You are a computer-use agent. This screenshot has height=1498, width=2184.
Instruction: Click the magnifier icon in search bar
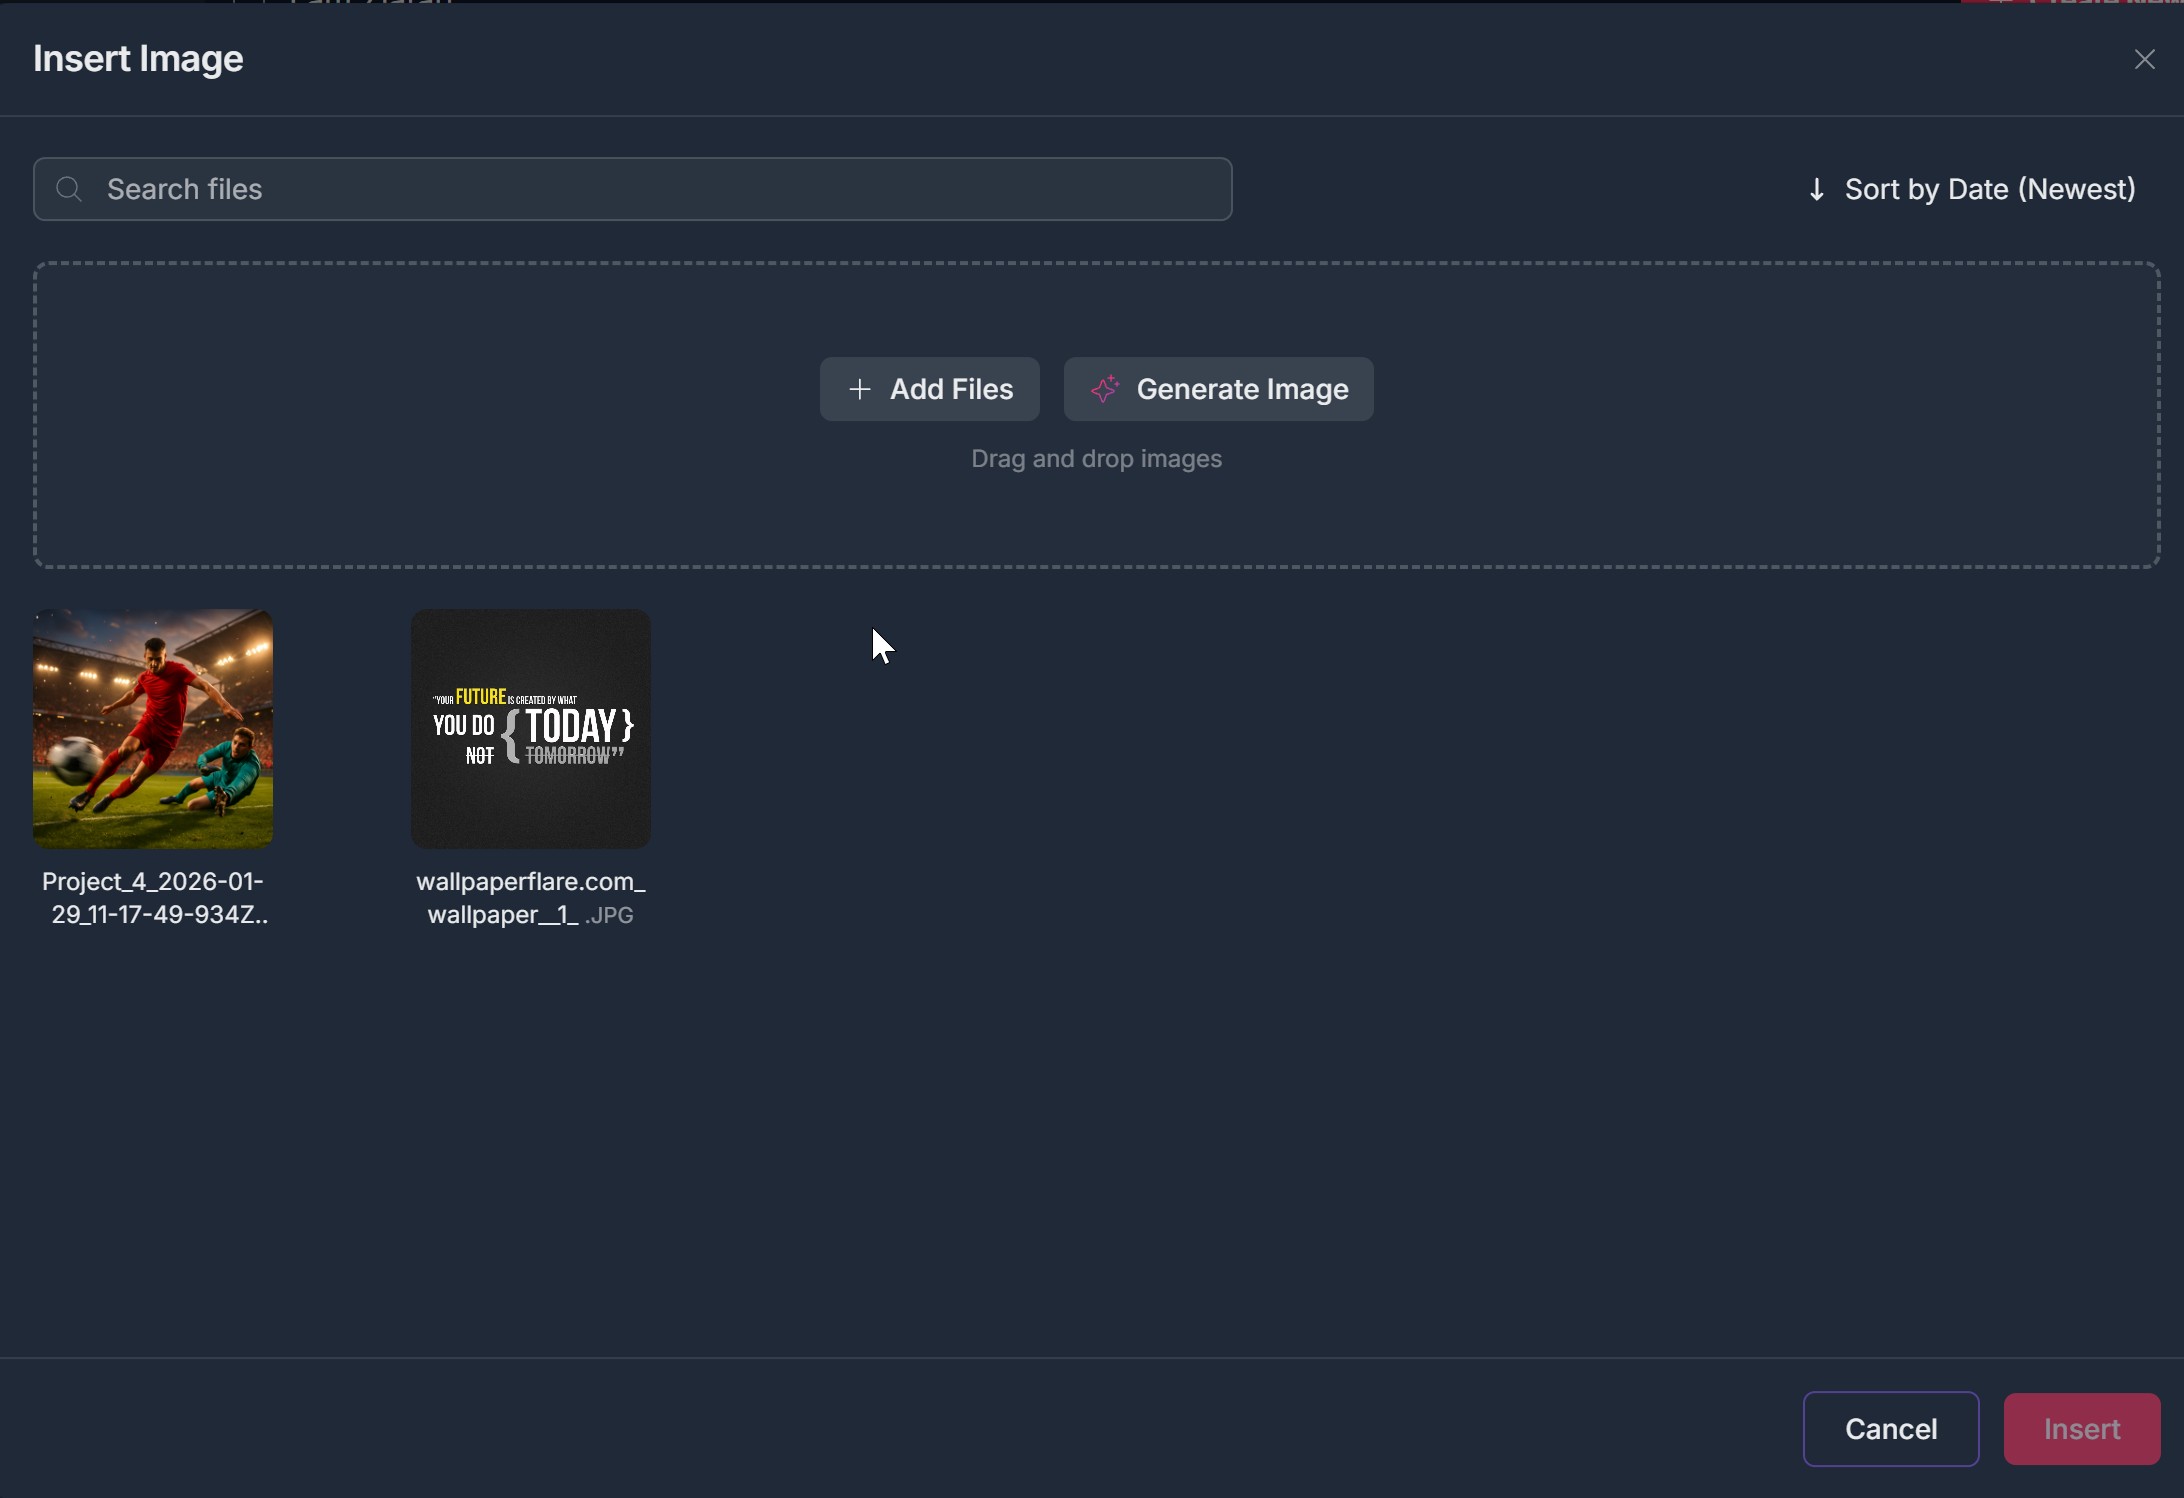point(69,189)
